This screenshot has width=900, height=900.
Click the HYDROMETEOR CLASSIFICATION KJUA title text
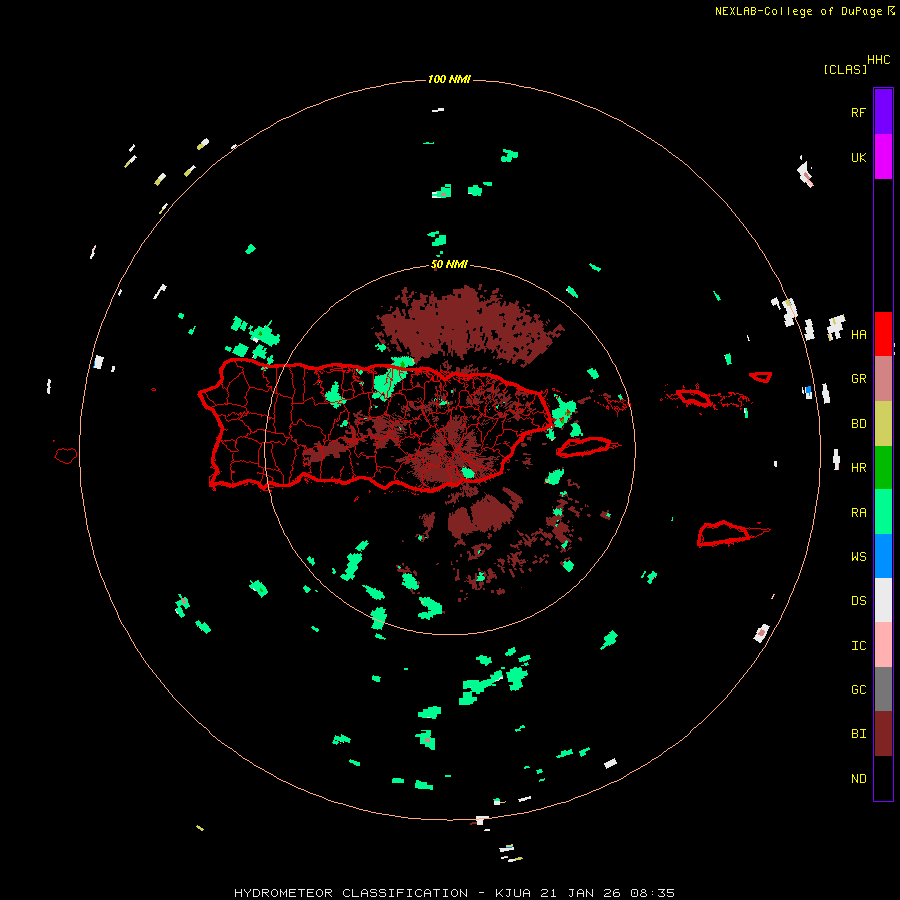point(454,893)
